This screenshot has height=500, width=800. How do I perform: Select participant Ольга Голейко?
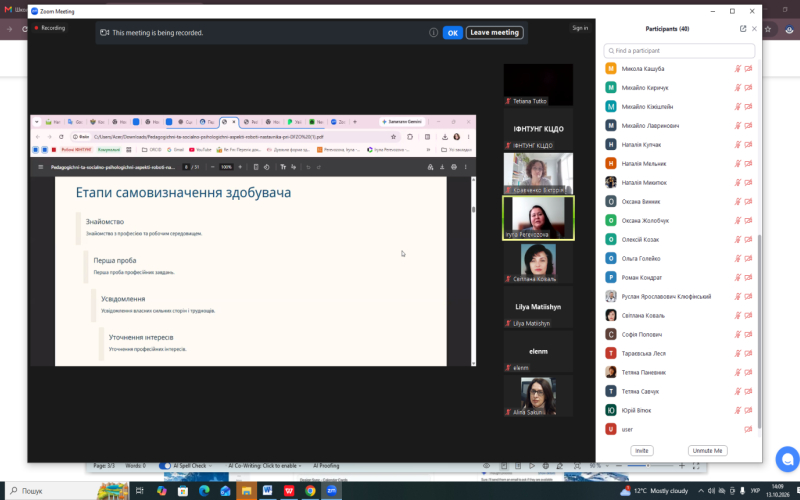click(679, 258)
